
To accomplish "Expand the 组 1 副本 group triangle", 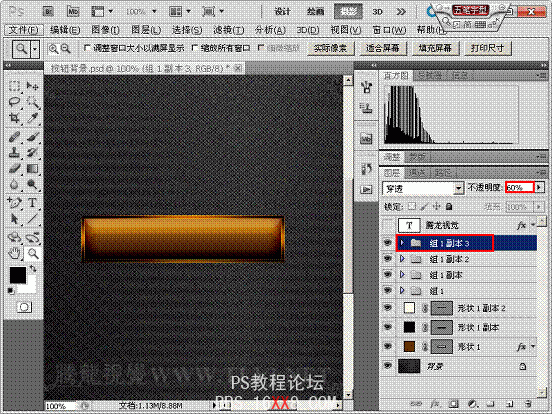I will (x=402, y=275).
